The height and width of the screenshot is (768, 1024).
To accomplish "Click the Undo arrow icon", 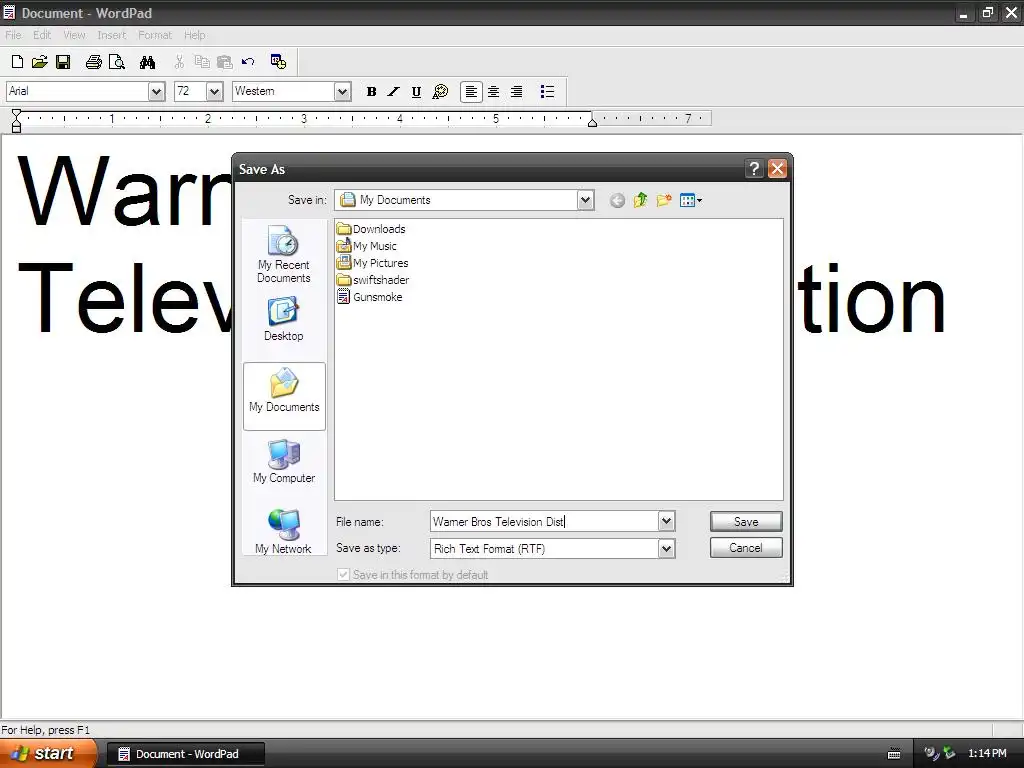I will [248, 62].
